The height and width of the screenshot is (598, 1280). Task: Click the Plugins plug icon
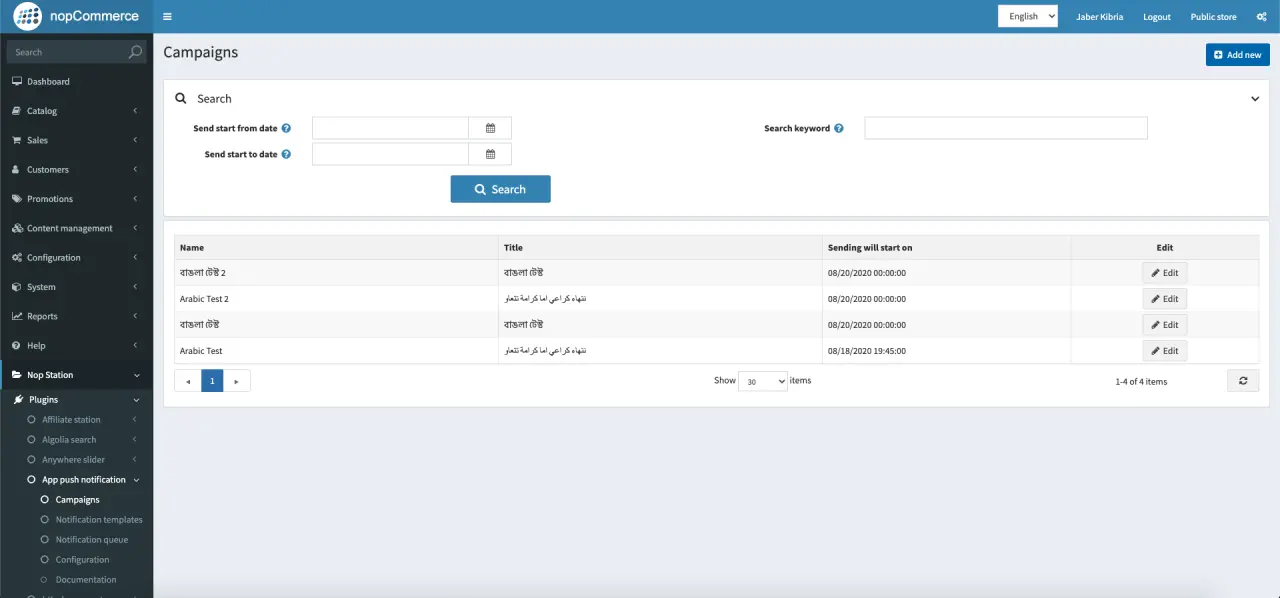[18, 400]
